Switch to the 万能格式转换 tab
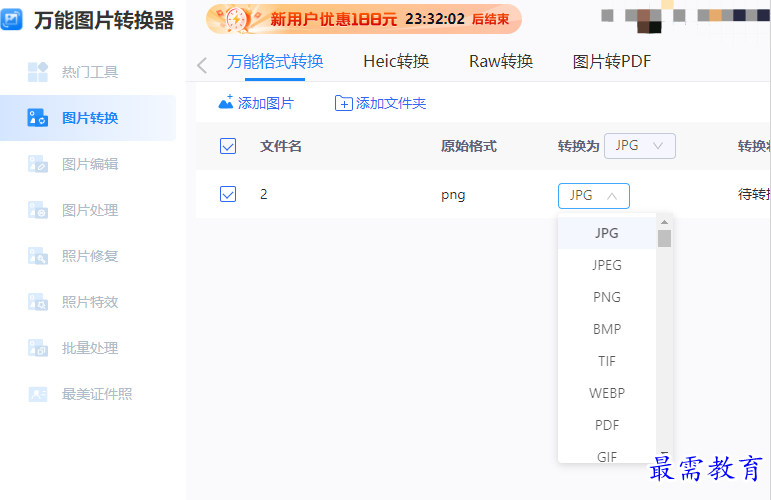 275,61
